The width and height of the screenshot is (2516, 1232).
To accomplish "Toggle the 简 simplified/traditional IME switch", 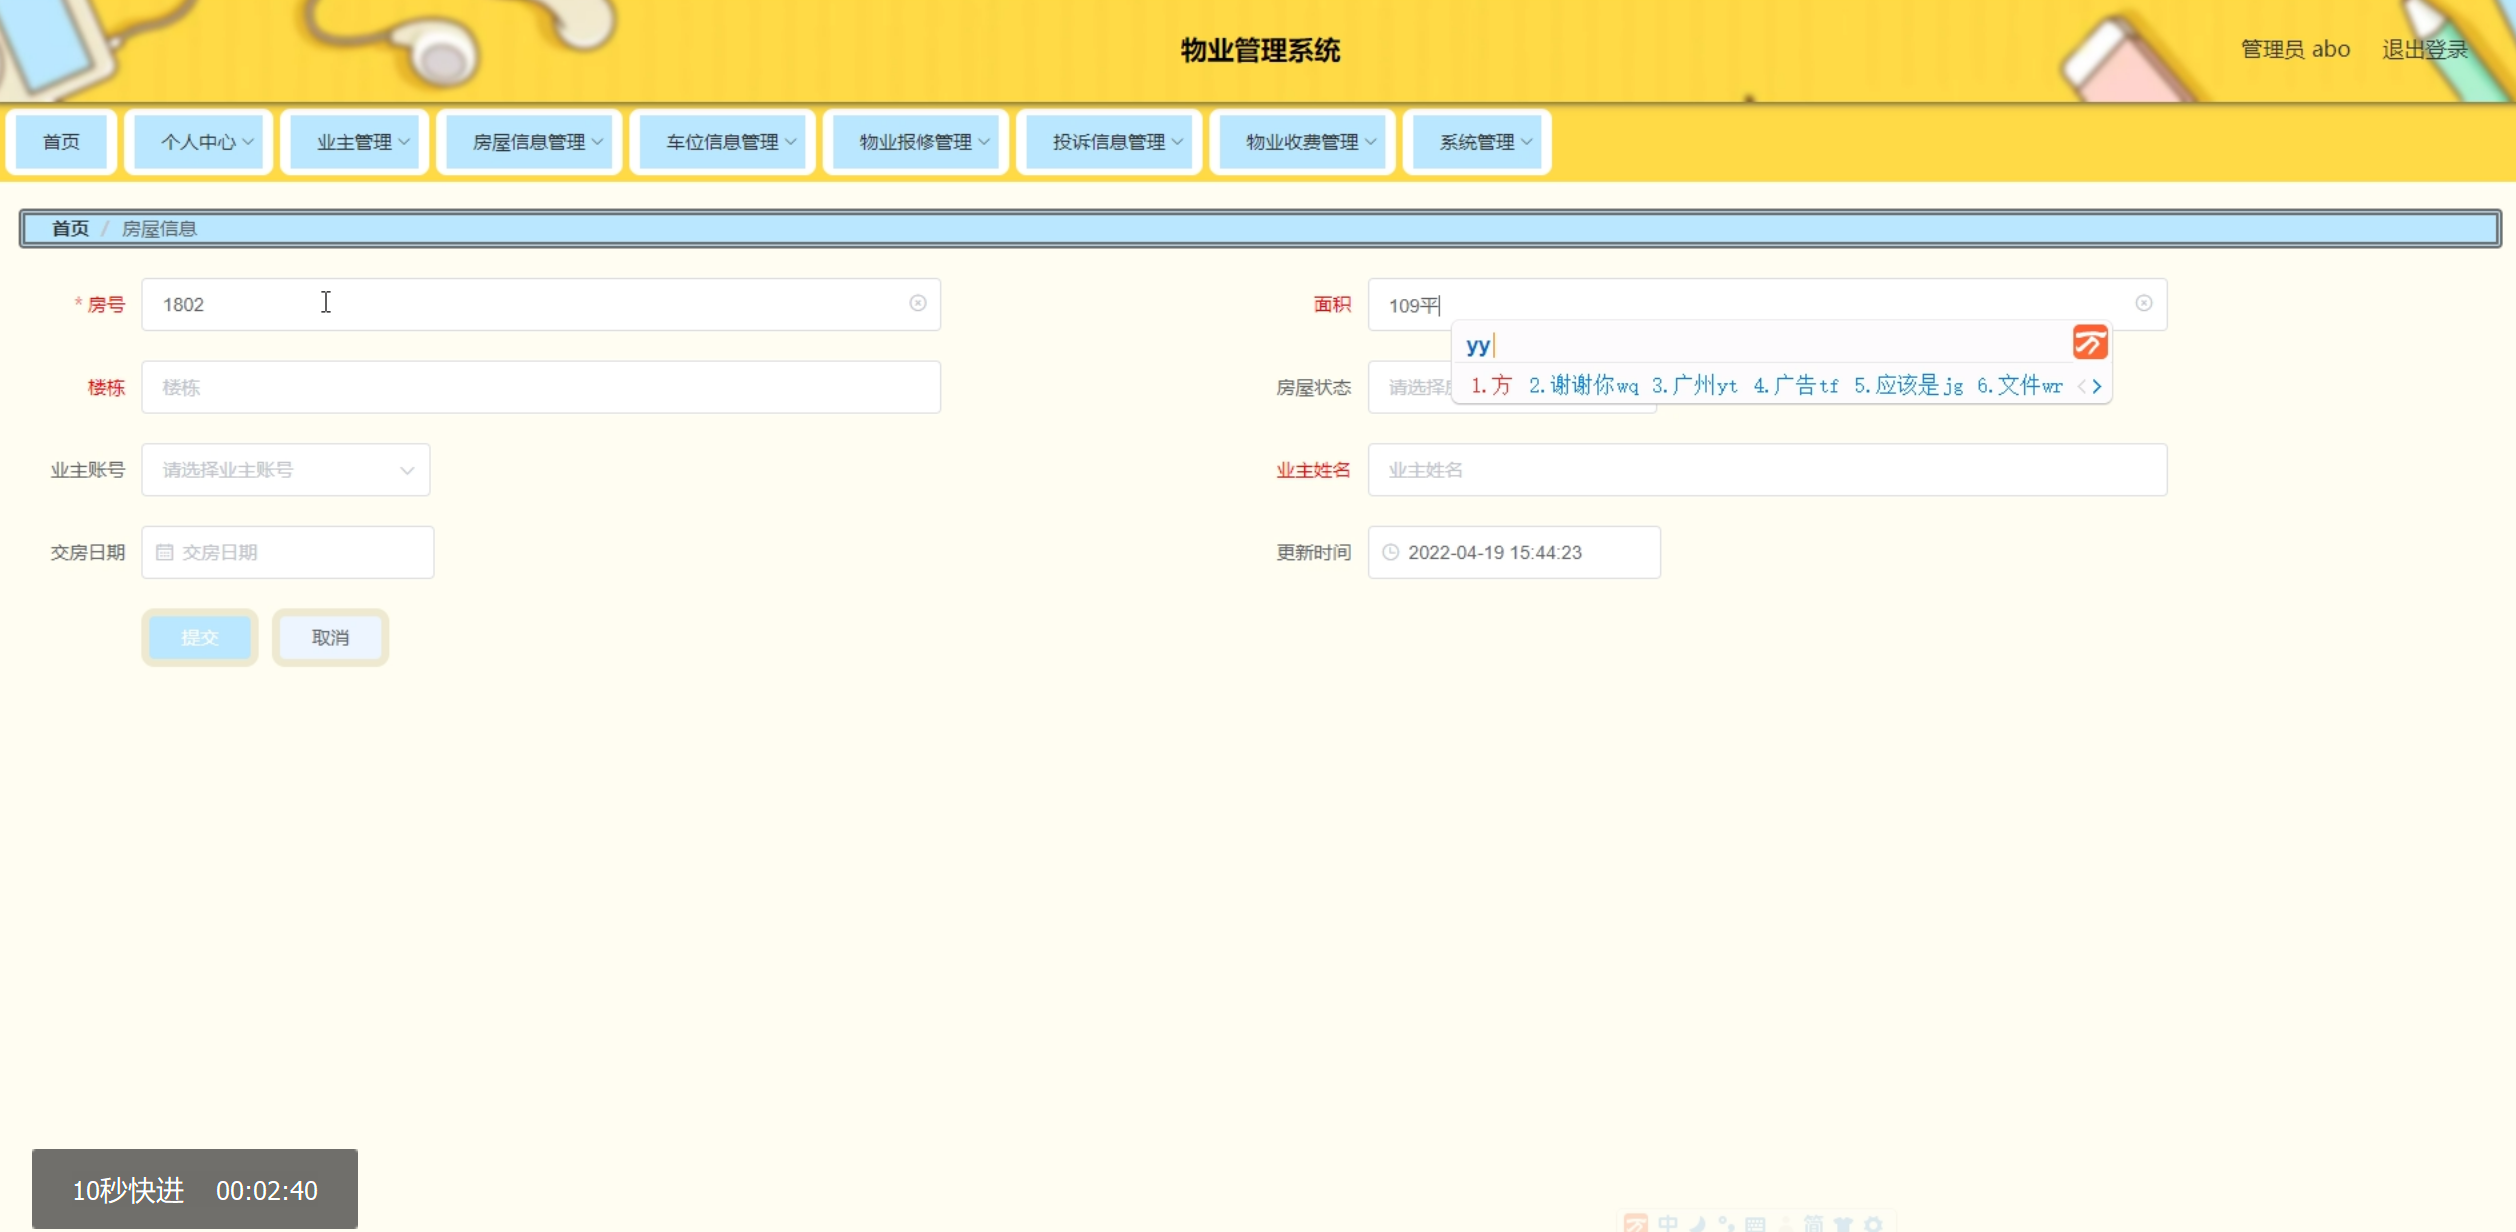I will tap(1813, 1224).
